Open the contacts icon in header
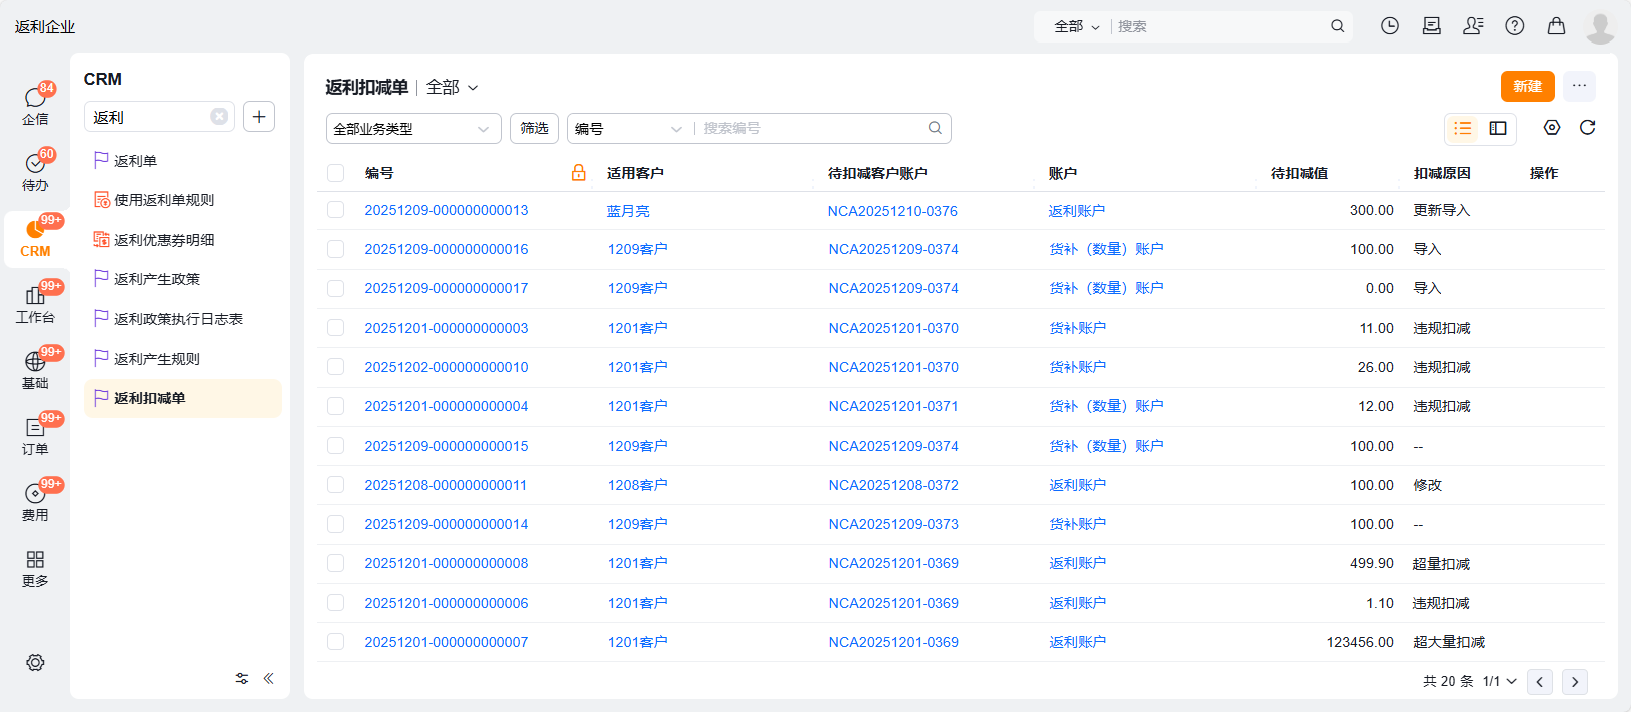This screenshot has width=1631, height=712. [x=1473, y=26]
